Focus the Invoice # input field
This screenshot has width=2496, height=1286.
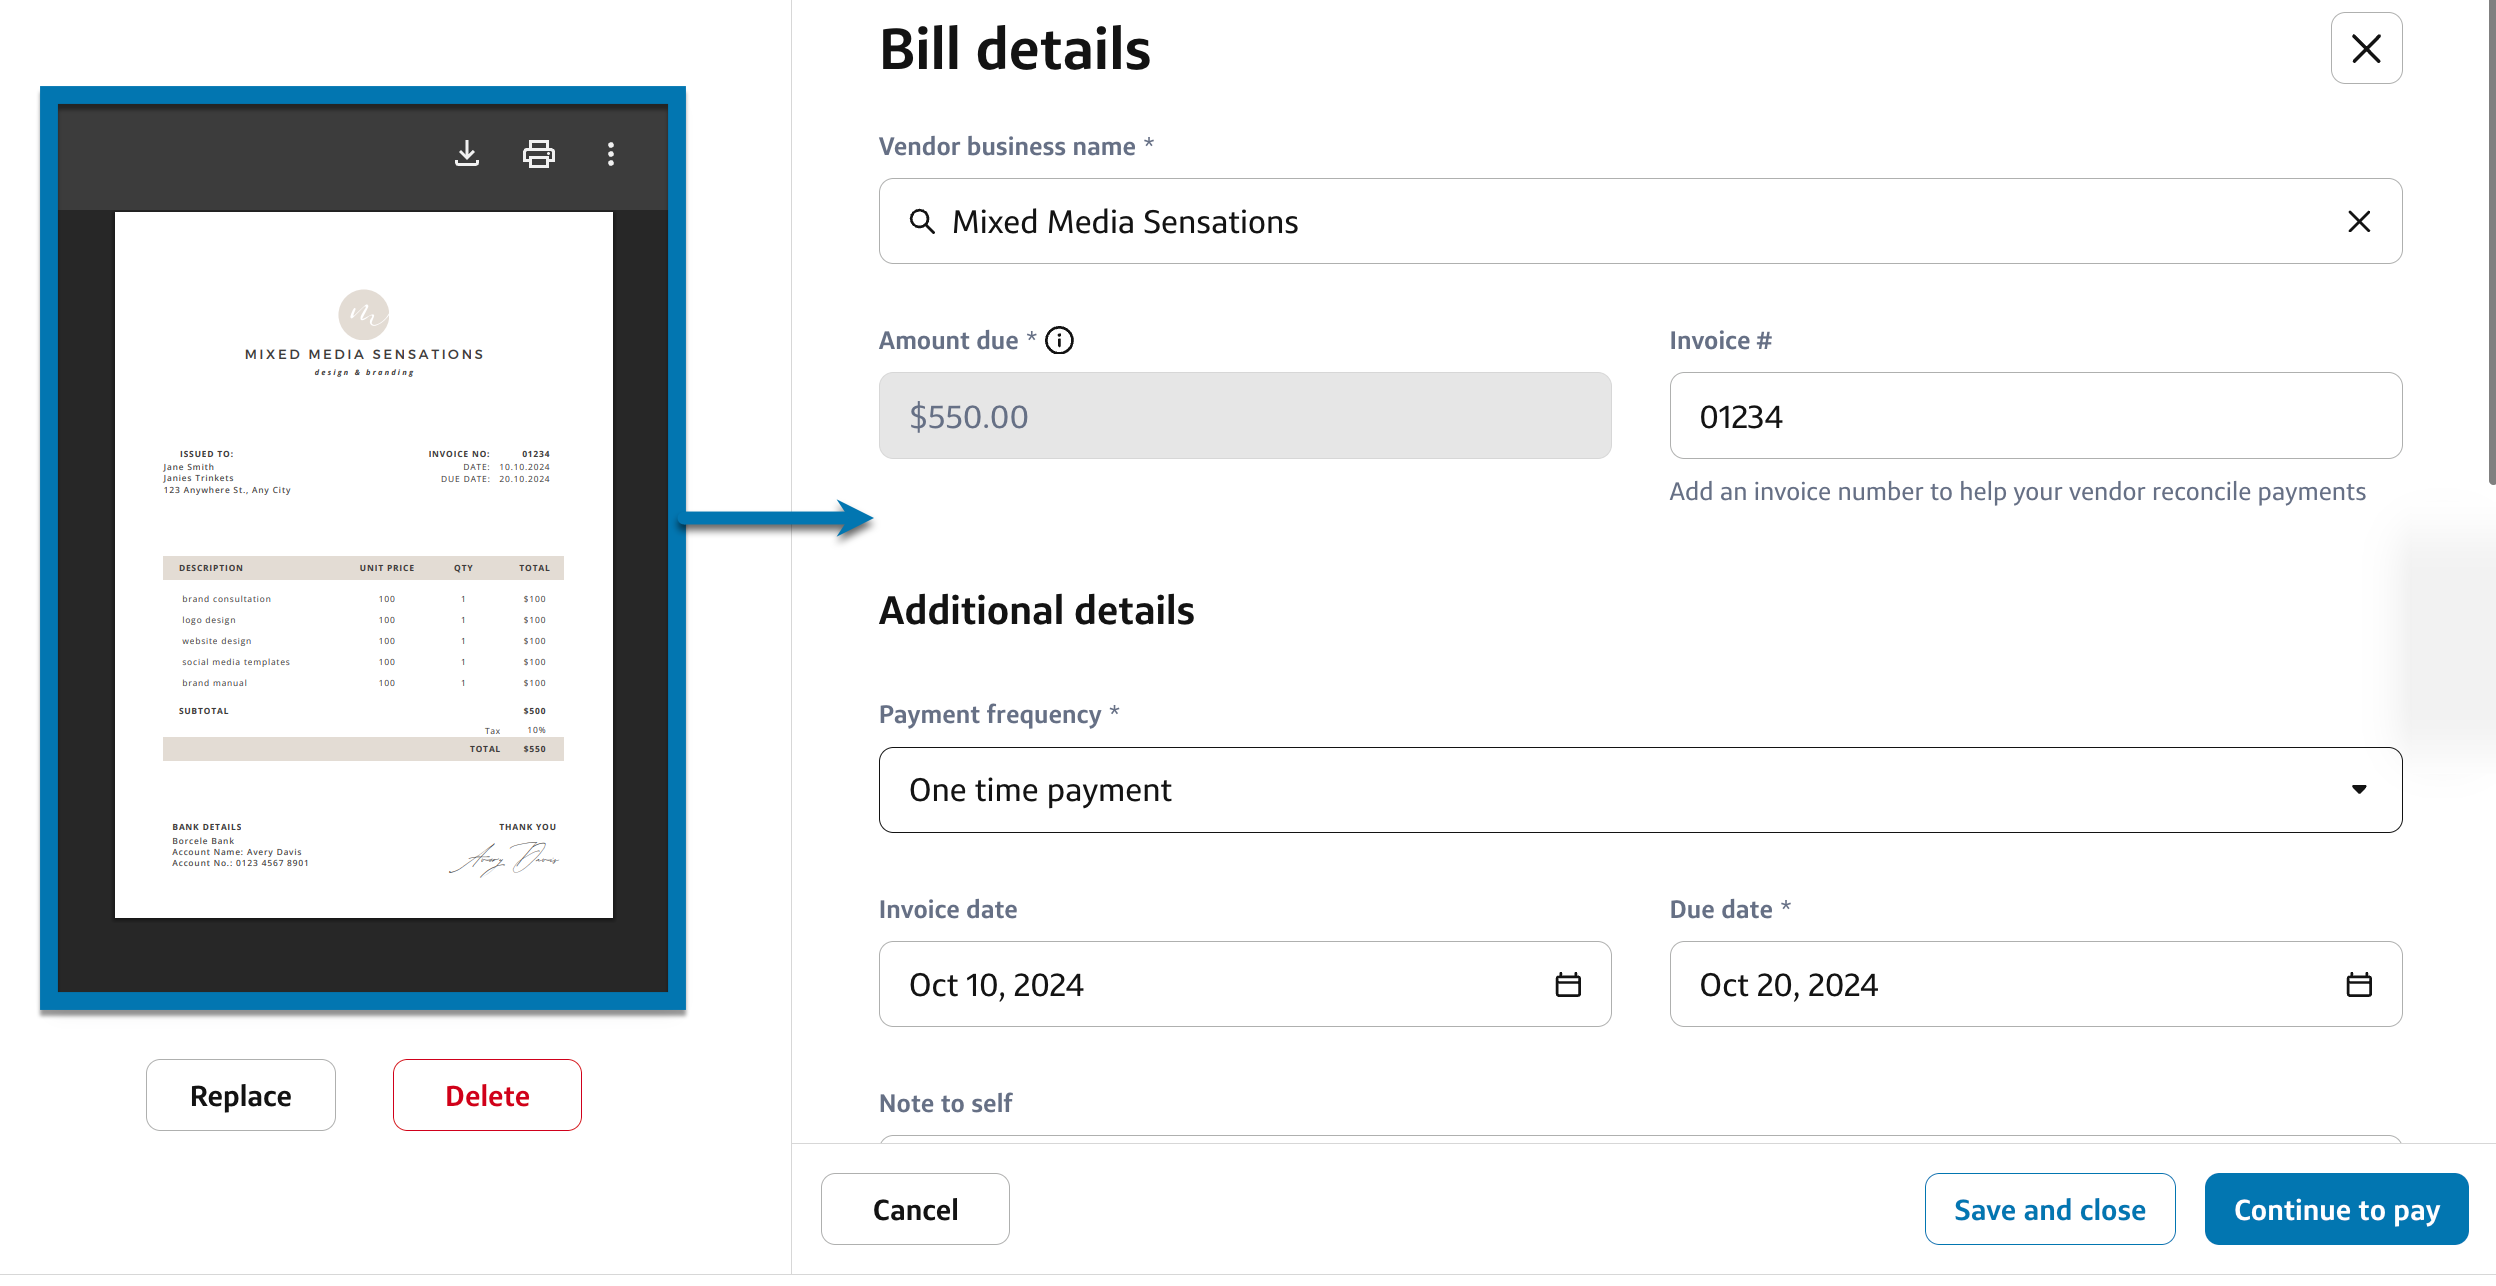2035,417
